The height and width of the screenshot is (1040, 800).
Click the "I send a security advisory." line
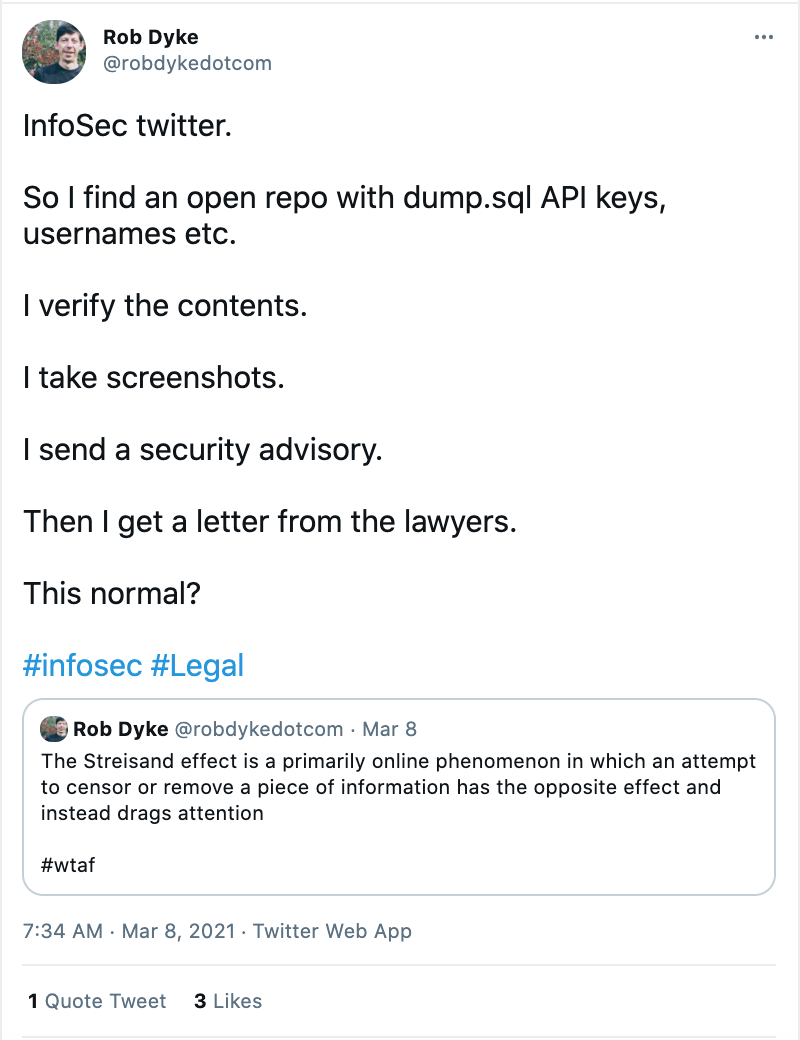pos(203,449)
